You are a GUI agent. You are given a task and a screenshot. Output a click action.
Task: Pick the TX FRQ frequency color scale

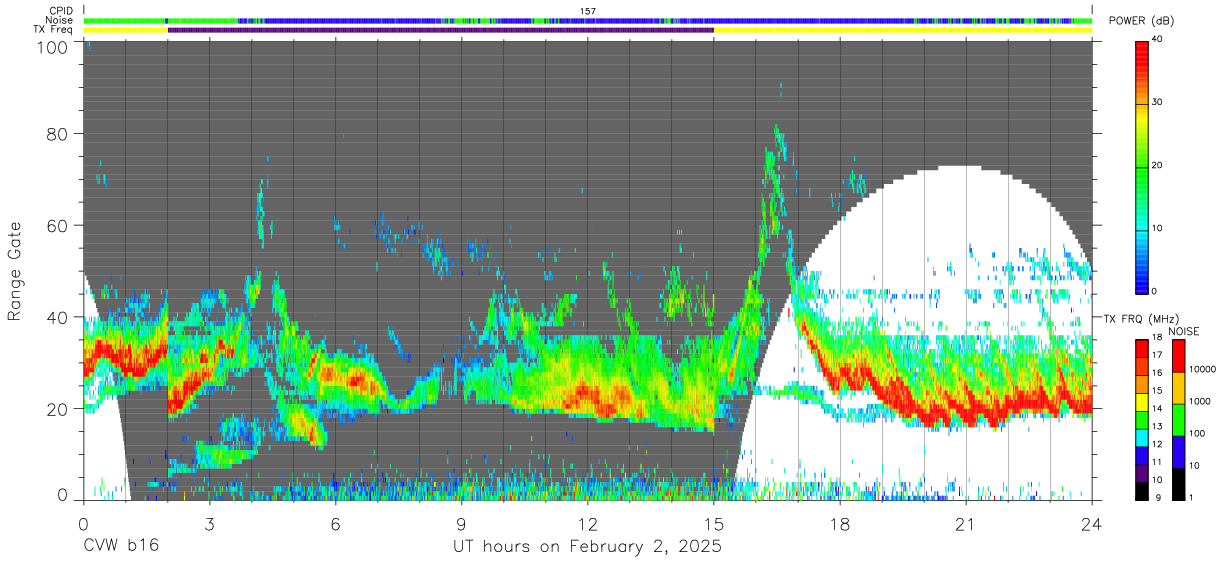pos(1142,420)
